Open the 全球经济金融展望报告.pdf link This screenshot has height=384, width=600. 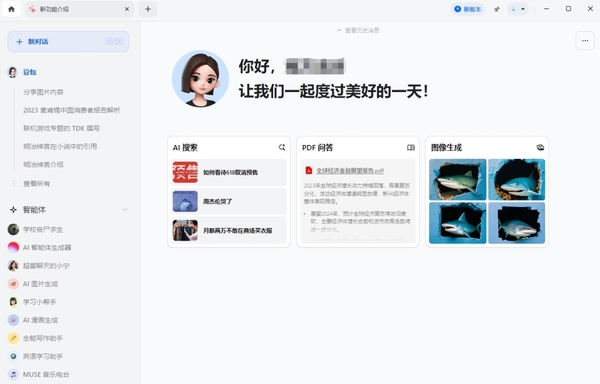[350, 171]
